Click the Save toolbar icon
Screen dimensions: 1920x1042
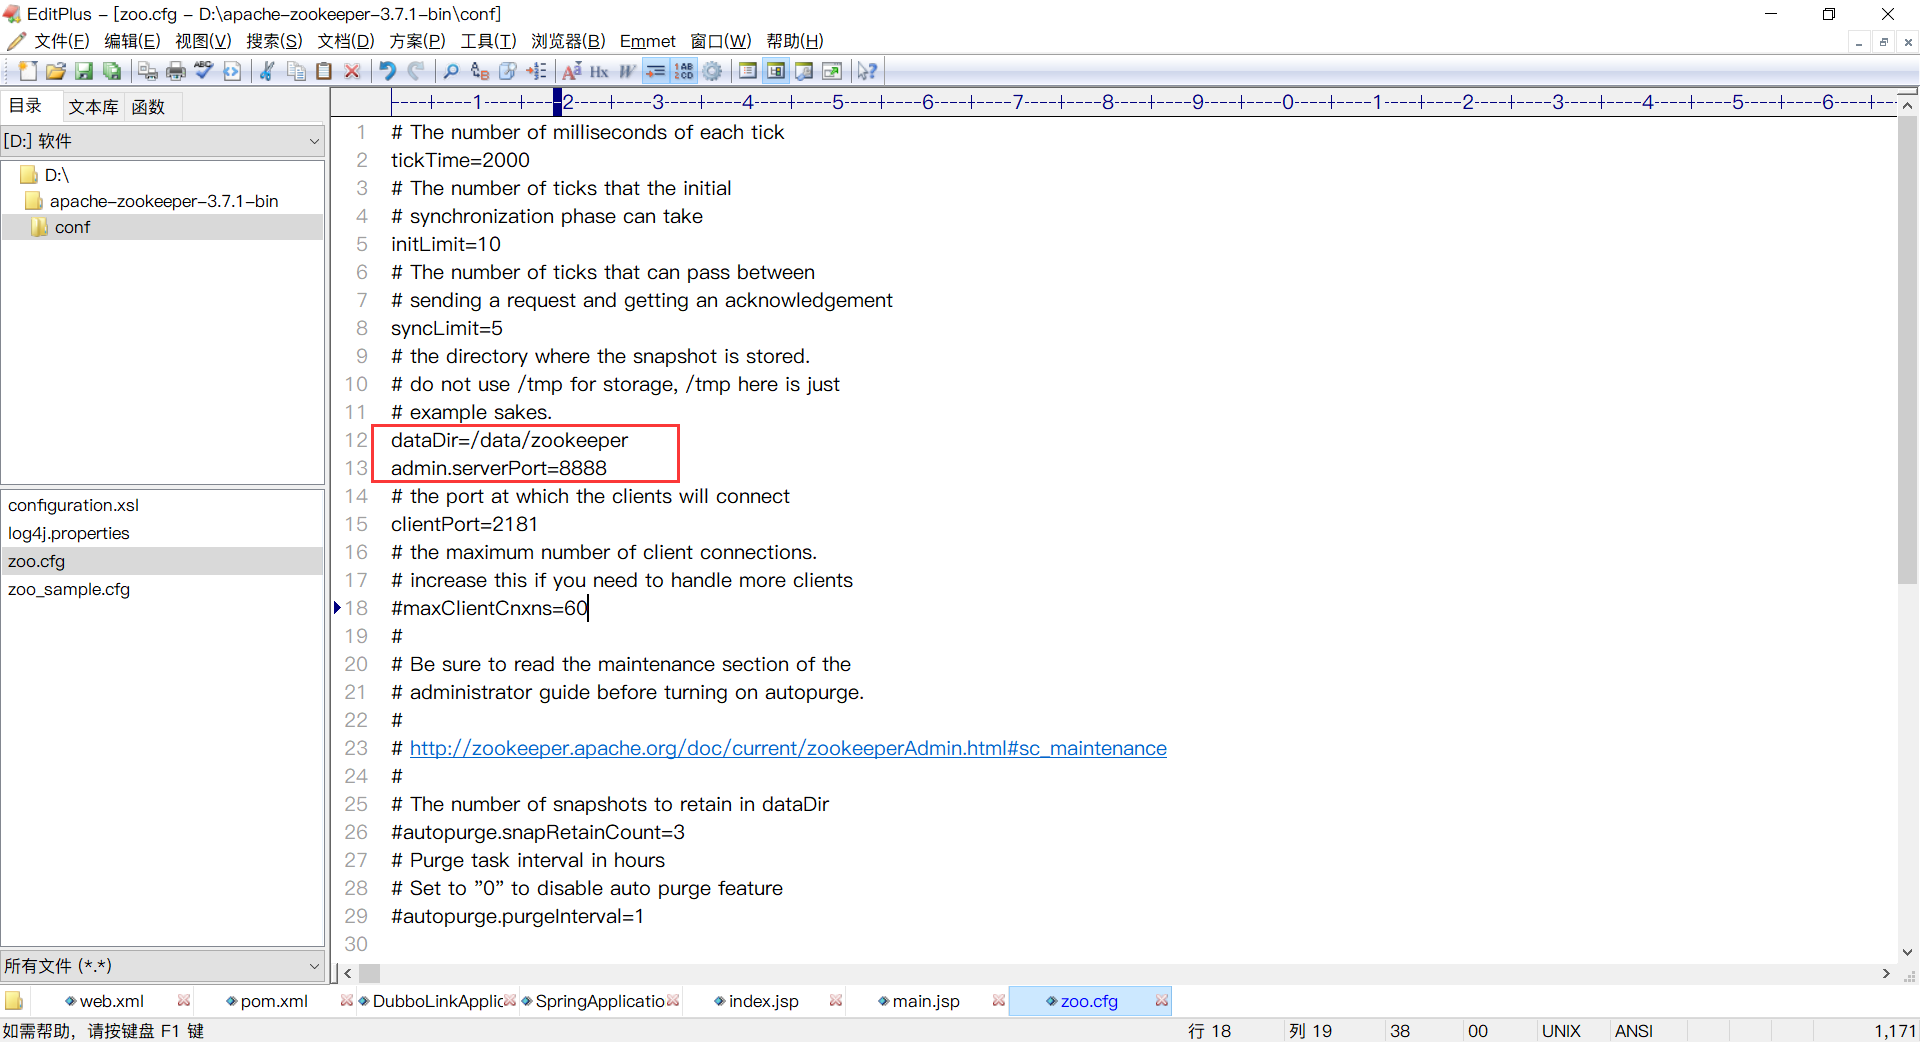tap(84, 71)
